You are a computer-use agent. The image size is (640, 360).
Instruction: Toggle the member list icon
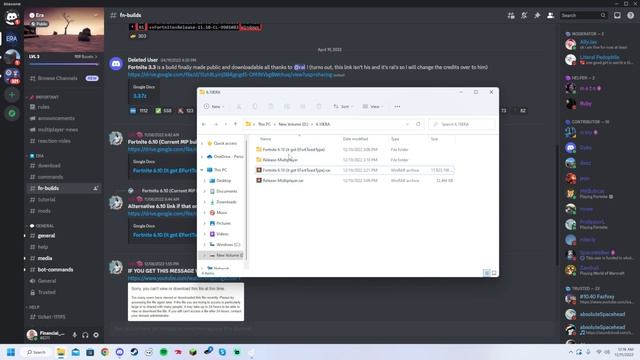550,16
